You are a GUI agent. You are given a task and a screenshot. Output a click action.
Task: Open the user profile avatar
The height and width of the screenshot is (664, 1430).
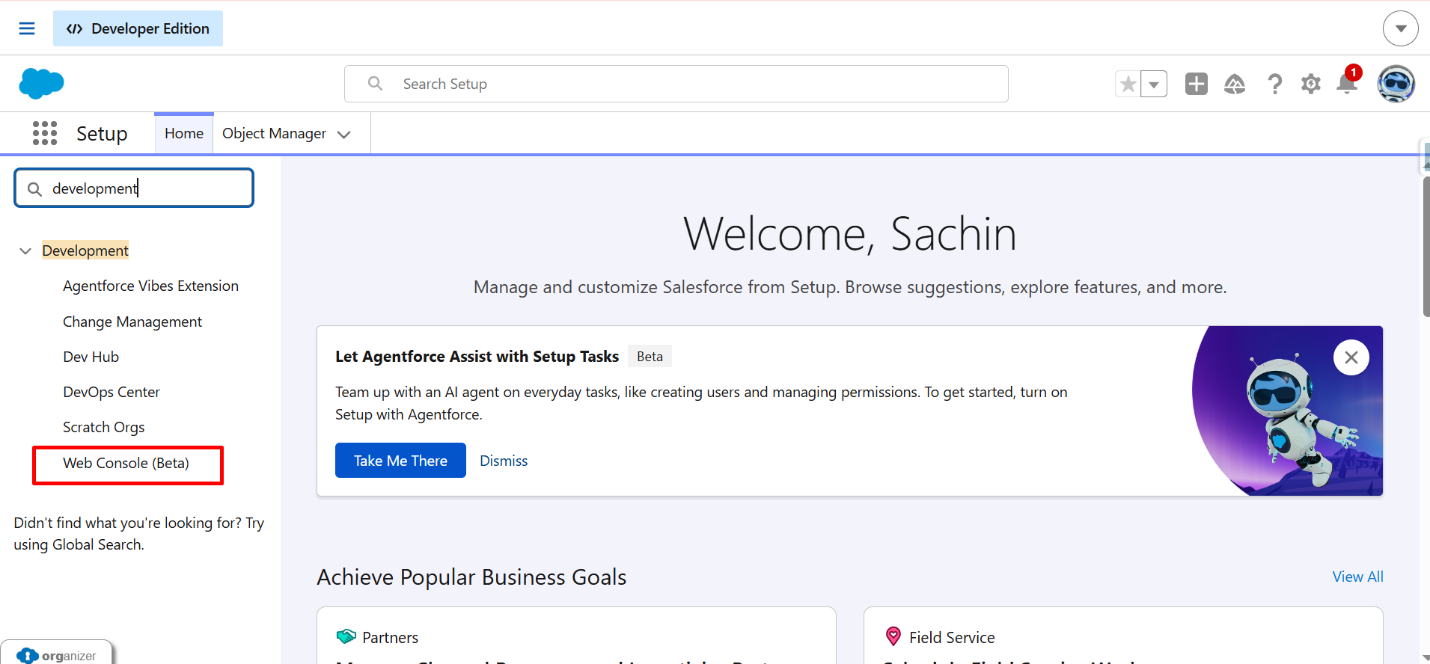click(x=1396, y=84)
